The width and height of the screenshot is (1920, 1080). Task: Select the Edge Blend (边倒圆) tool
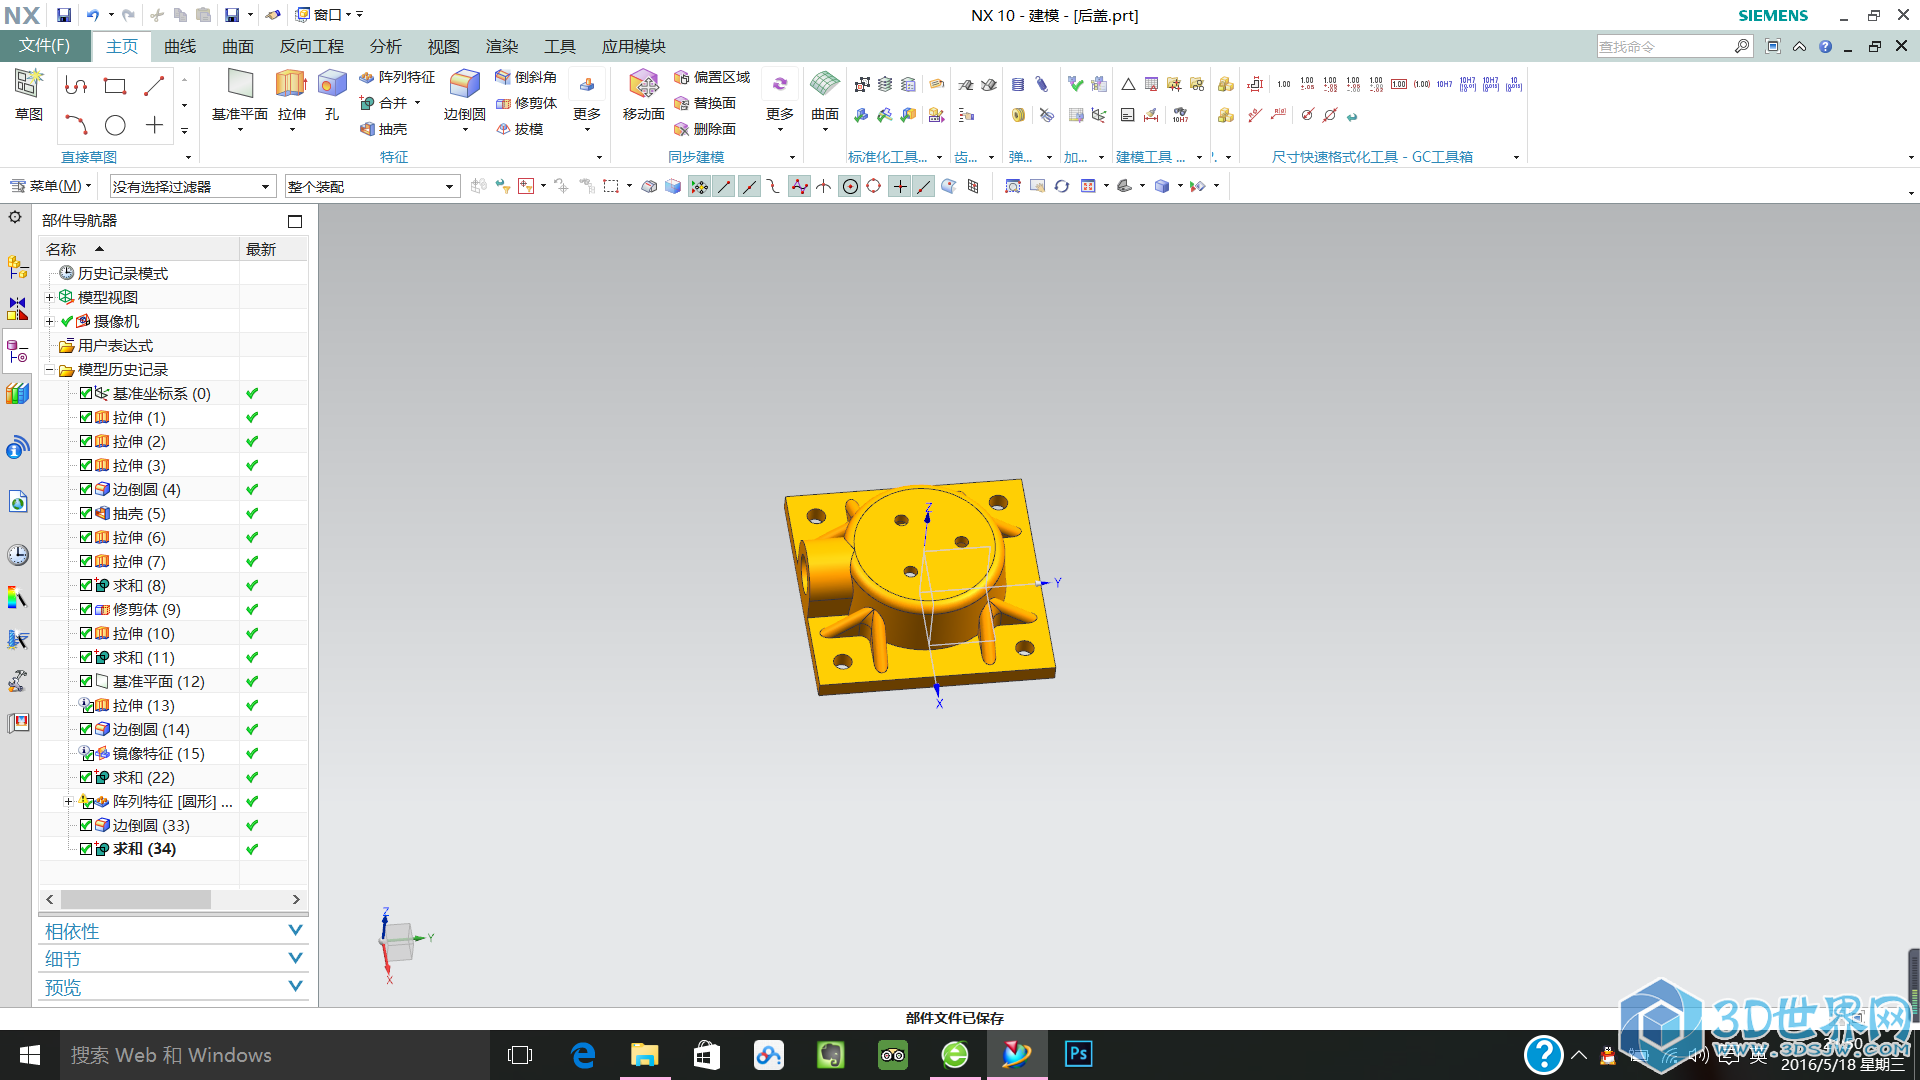(x=464, y=97)
